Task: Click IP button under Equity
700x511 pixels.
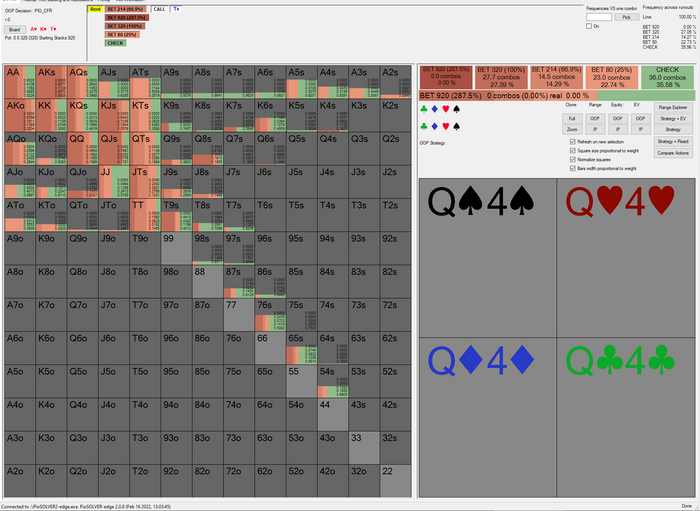Action: click(617, 129)
